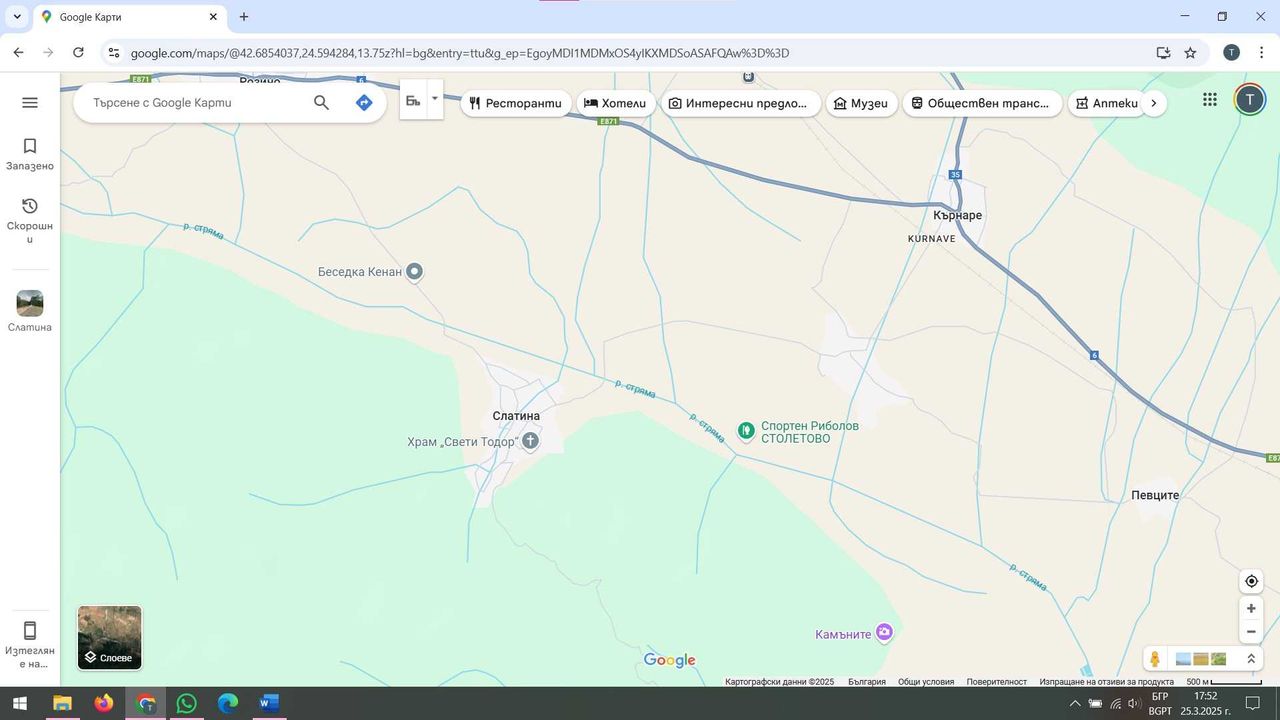Click the search magnifier icon
1280x720 pixels.
(x=321, y=102)
